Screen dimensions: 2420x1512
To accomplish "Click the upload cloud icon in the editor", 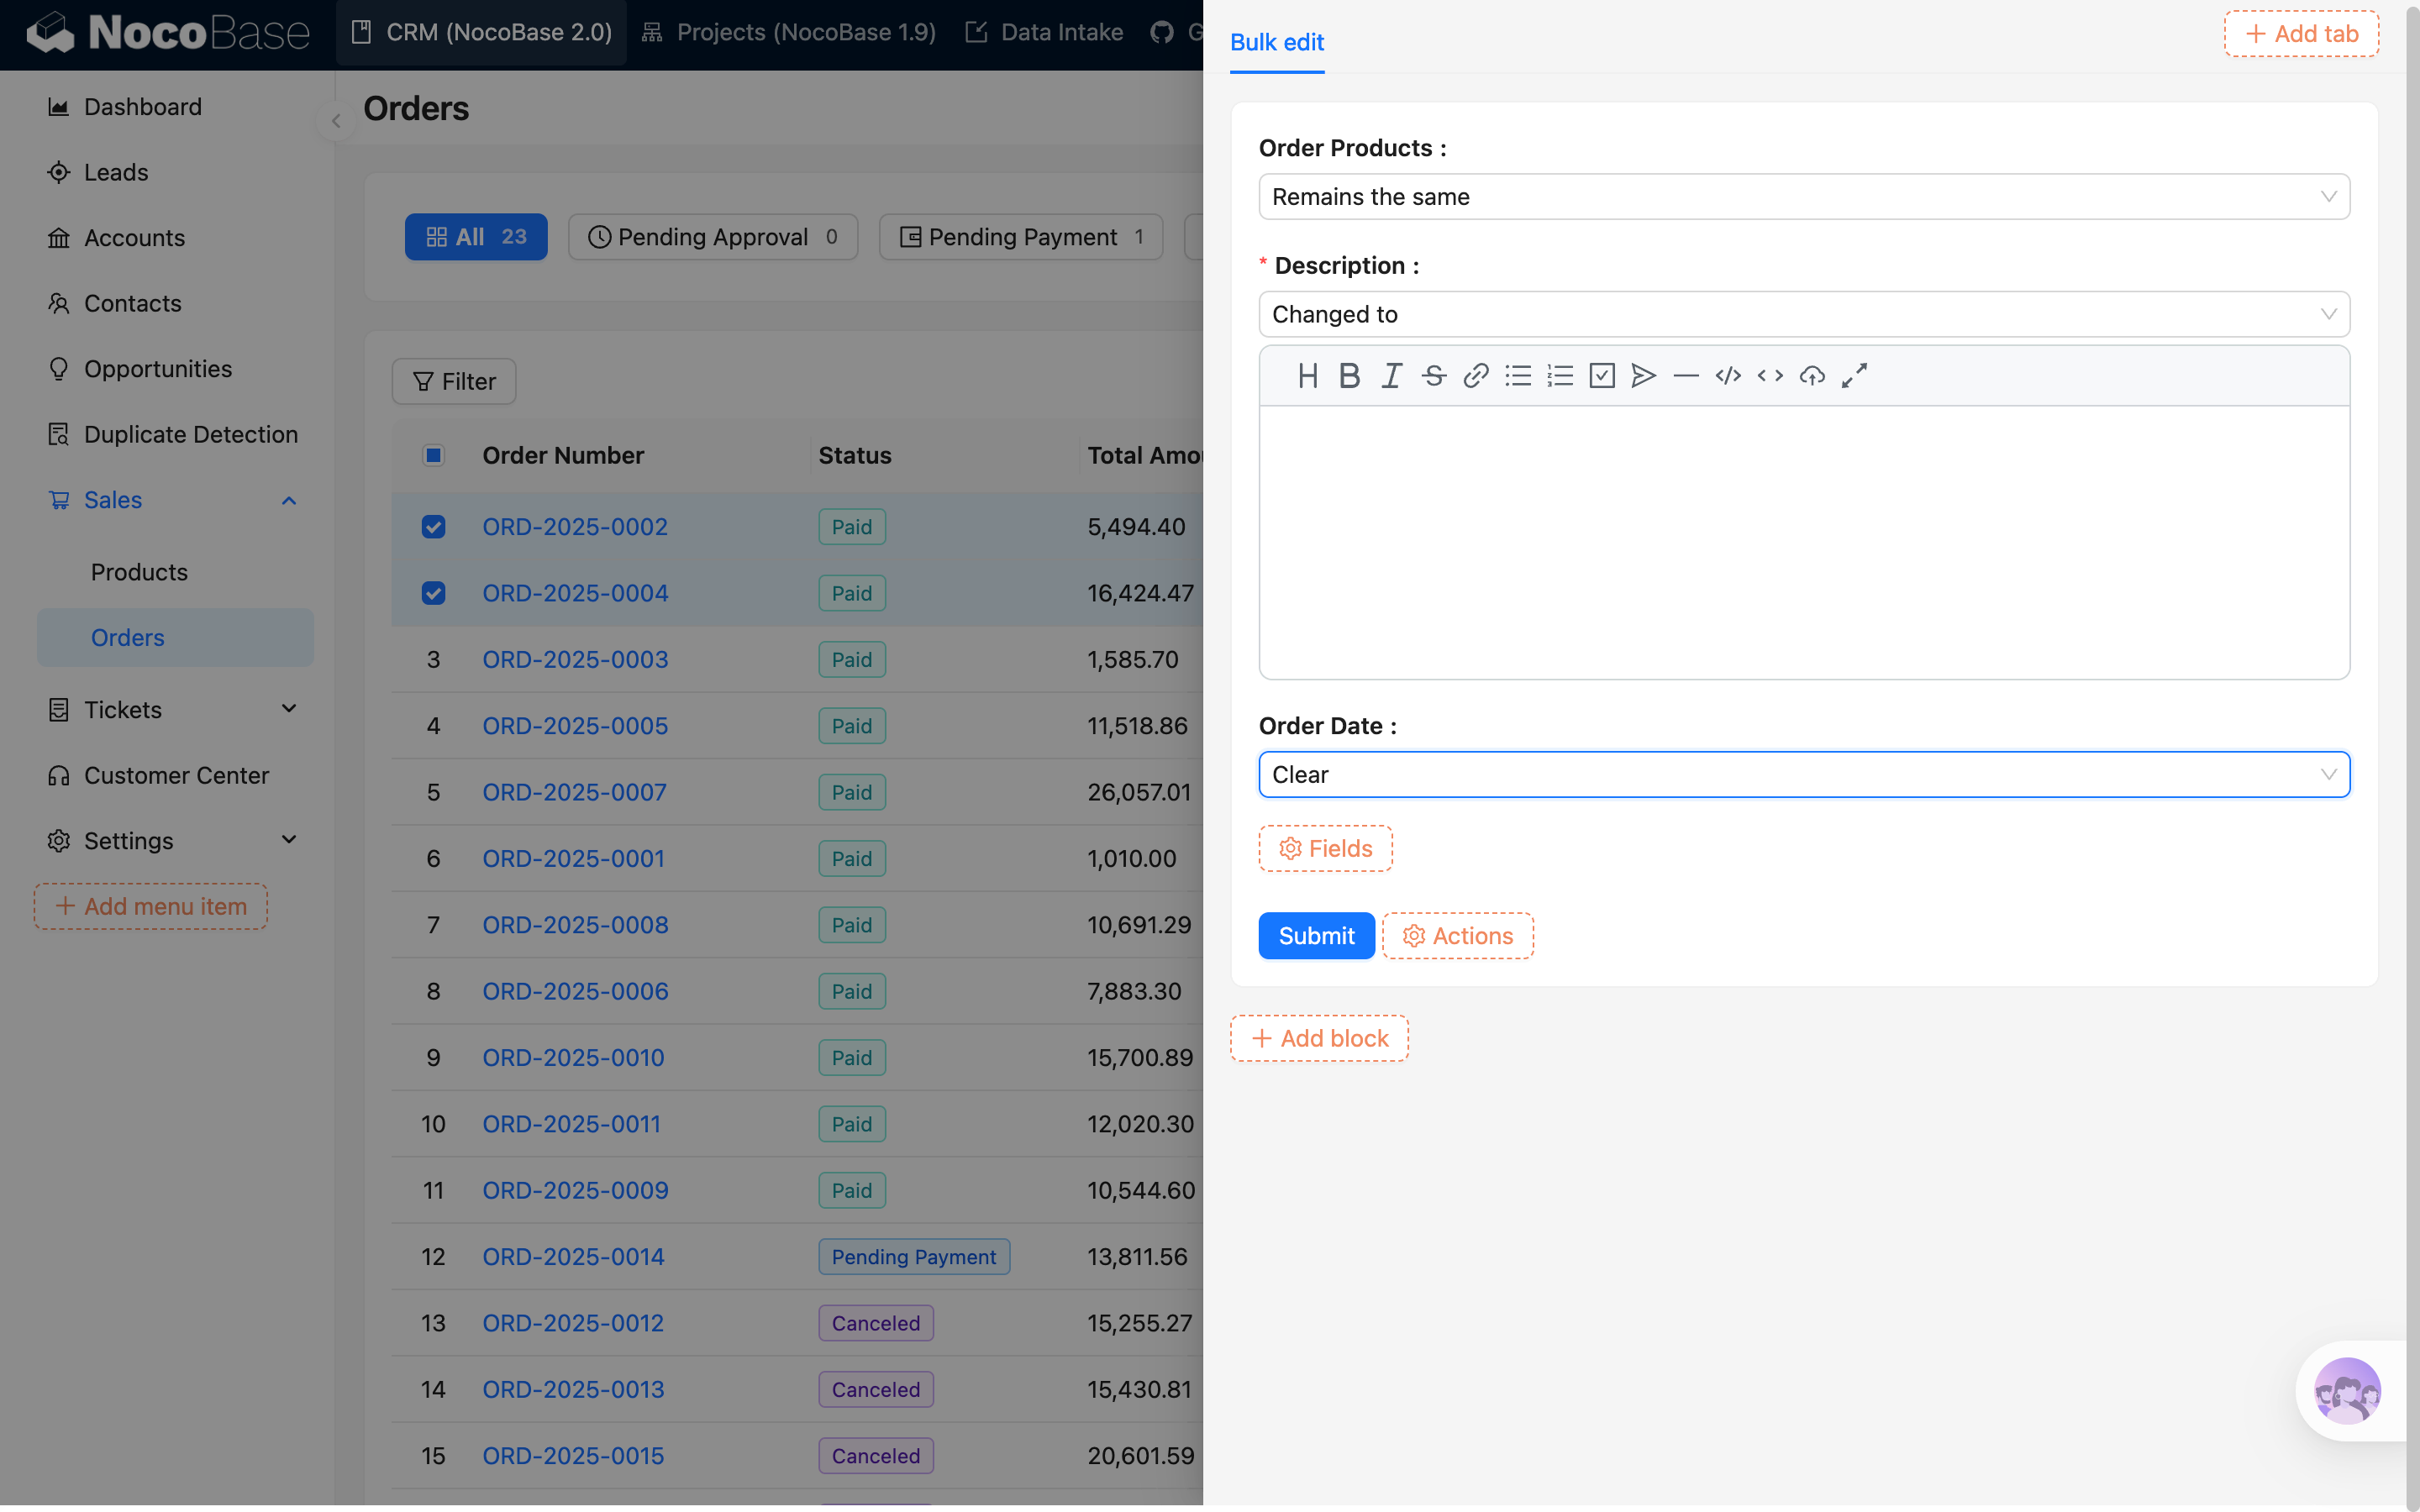I will click(x=1811, y=376).
